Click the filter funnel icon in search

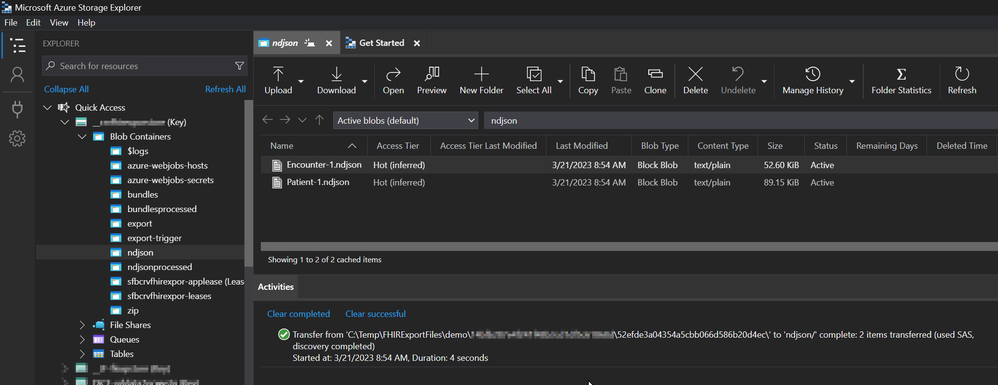point(239,66)
